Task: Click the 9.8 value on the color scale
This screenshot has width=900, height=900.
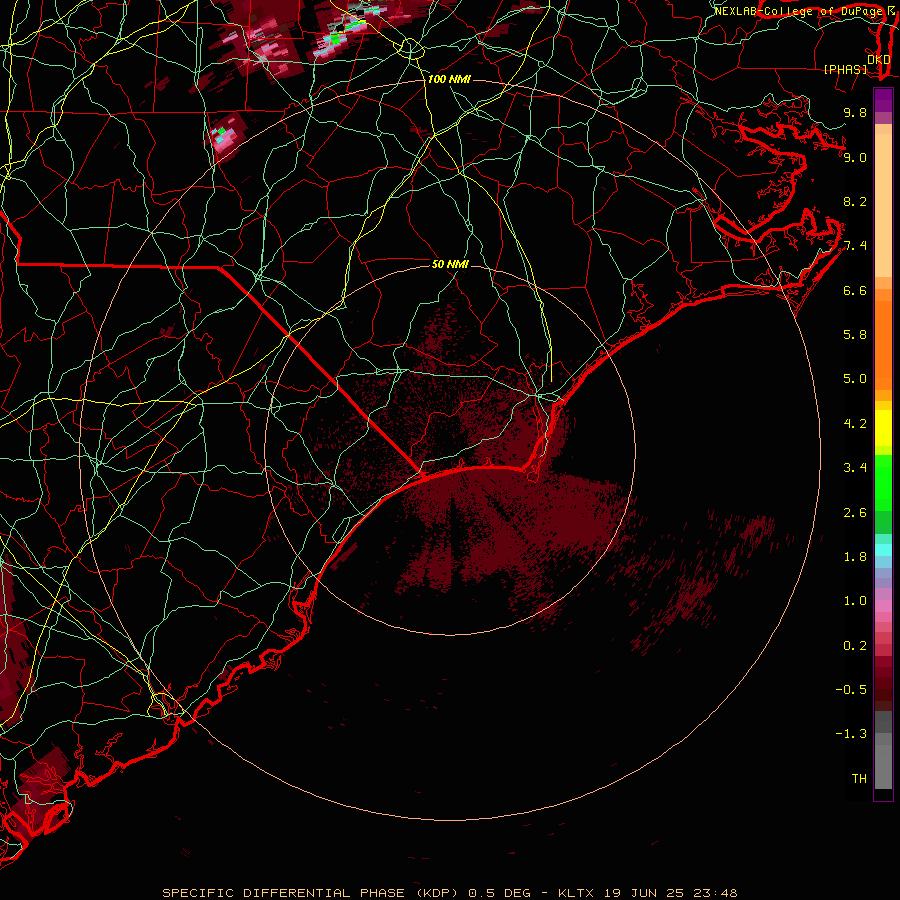Action: 855,112
